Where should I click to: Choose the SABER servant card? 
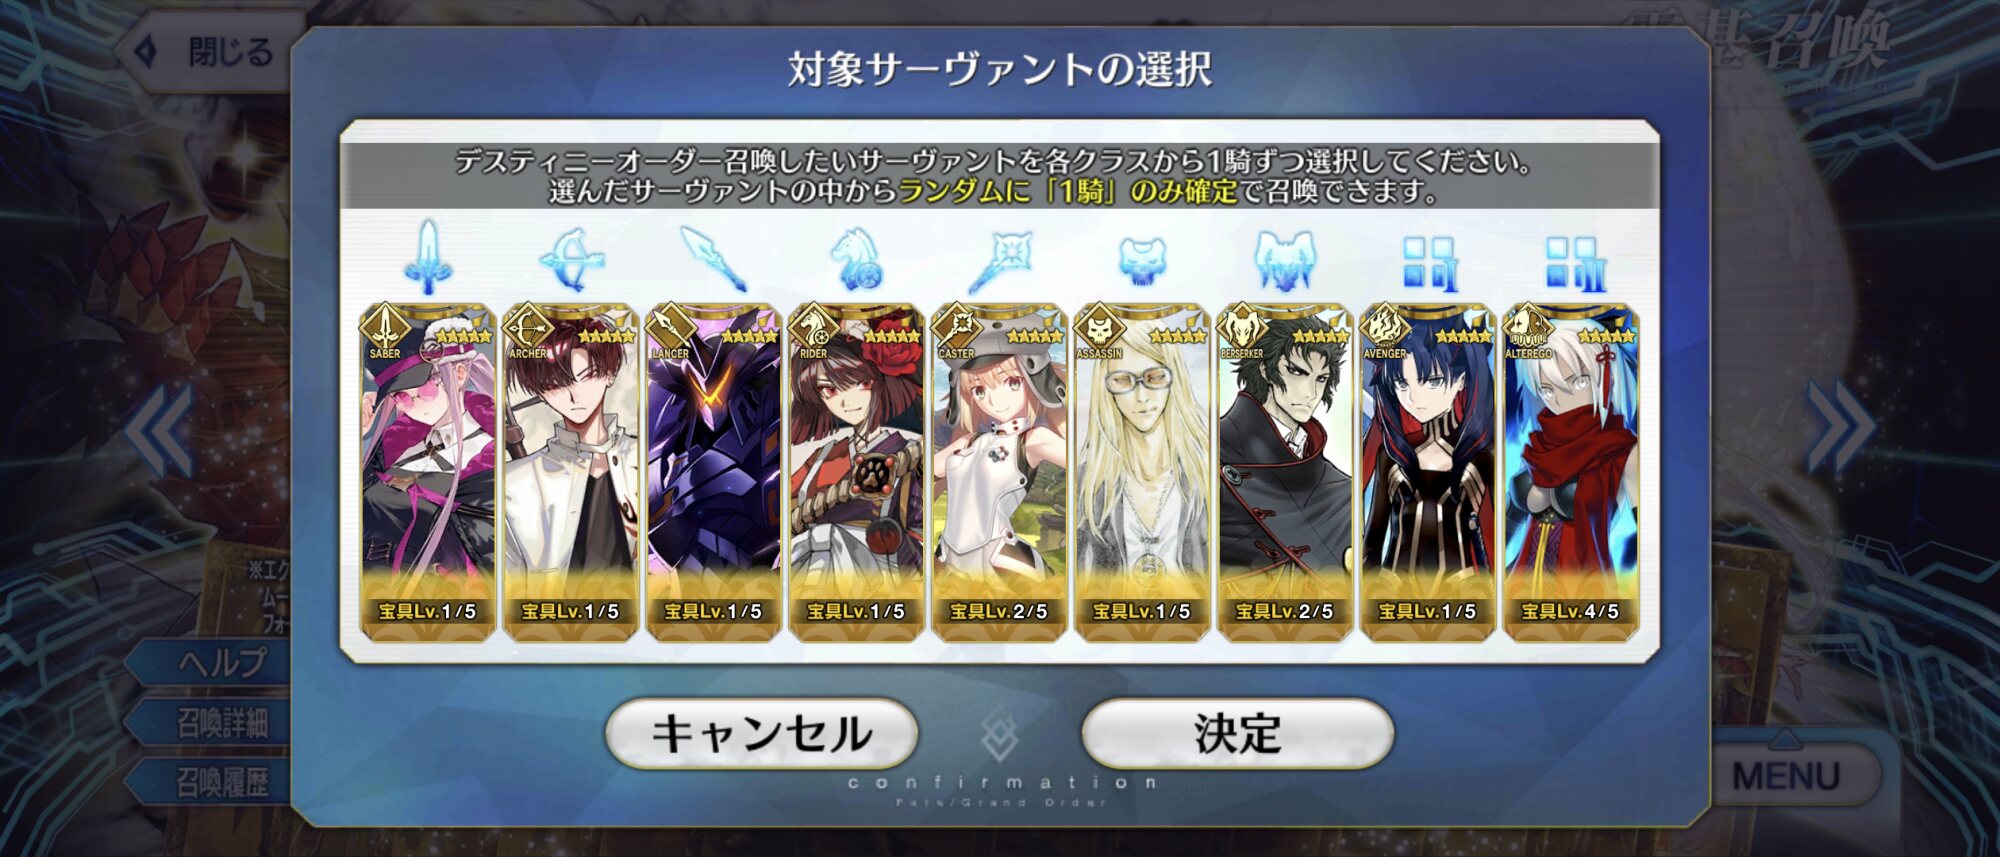(428, 471)
